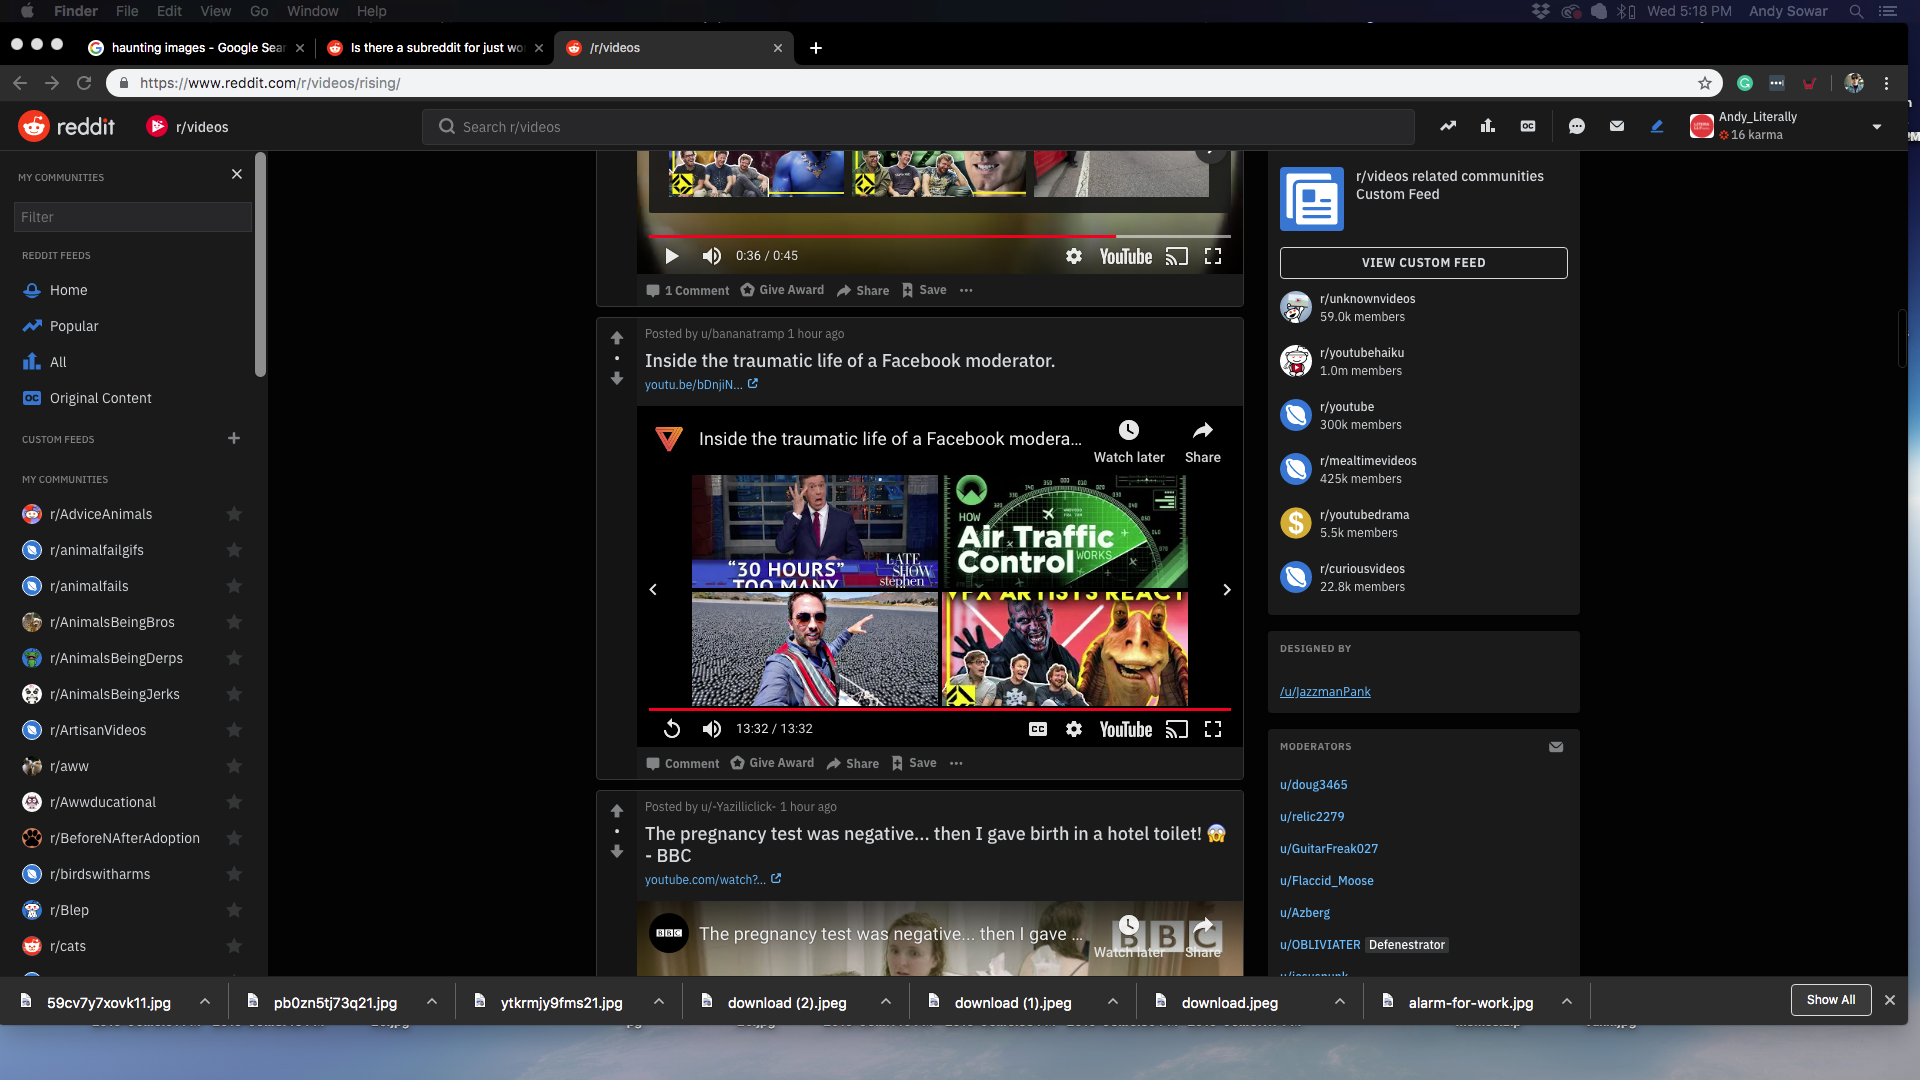This screenshot has height=1080, width=1920.
Task: Favorite r/animalfailgifs with its star
Action: [234, 550]
